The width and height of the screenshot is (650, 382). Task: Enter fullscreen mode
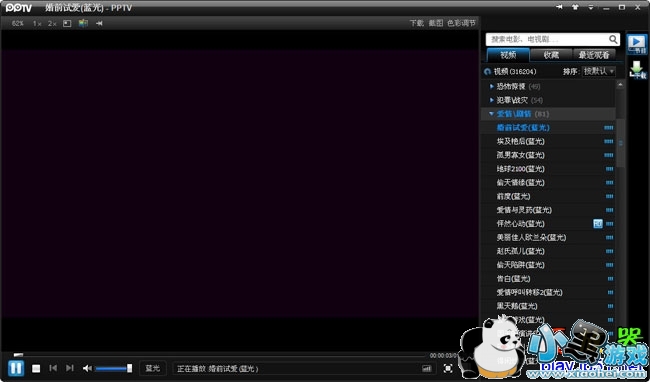pyautogui.click(x=448, y=368)
